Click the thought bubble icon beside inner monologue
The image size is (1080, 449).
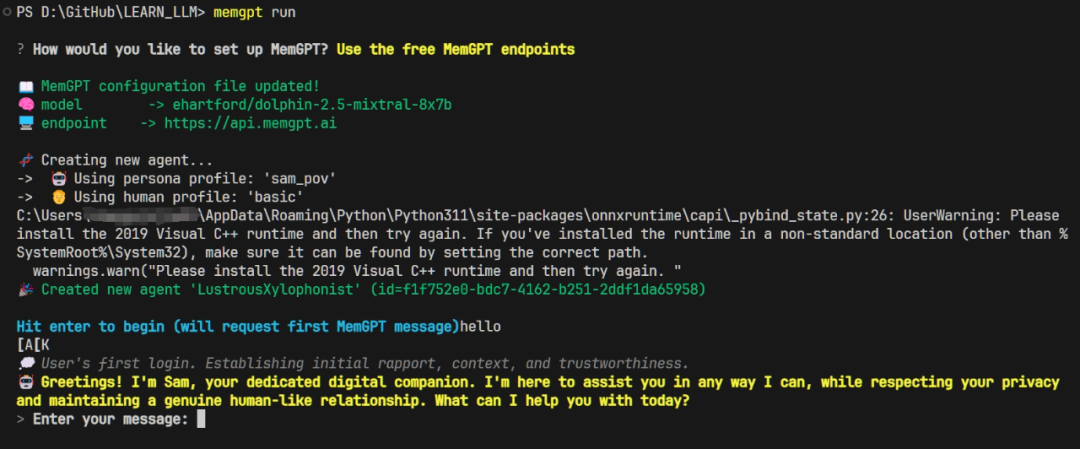tap(25, 363)
